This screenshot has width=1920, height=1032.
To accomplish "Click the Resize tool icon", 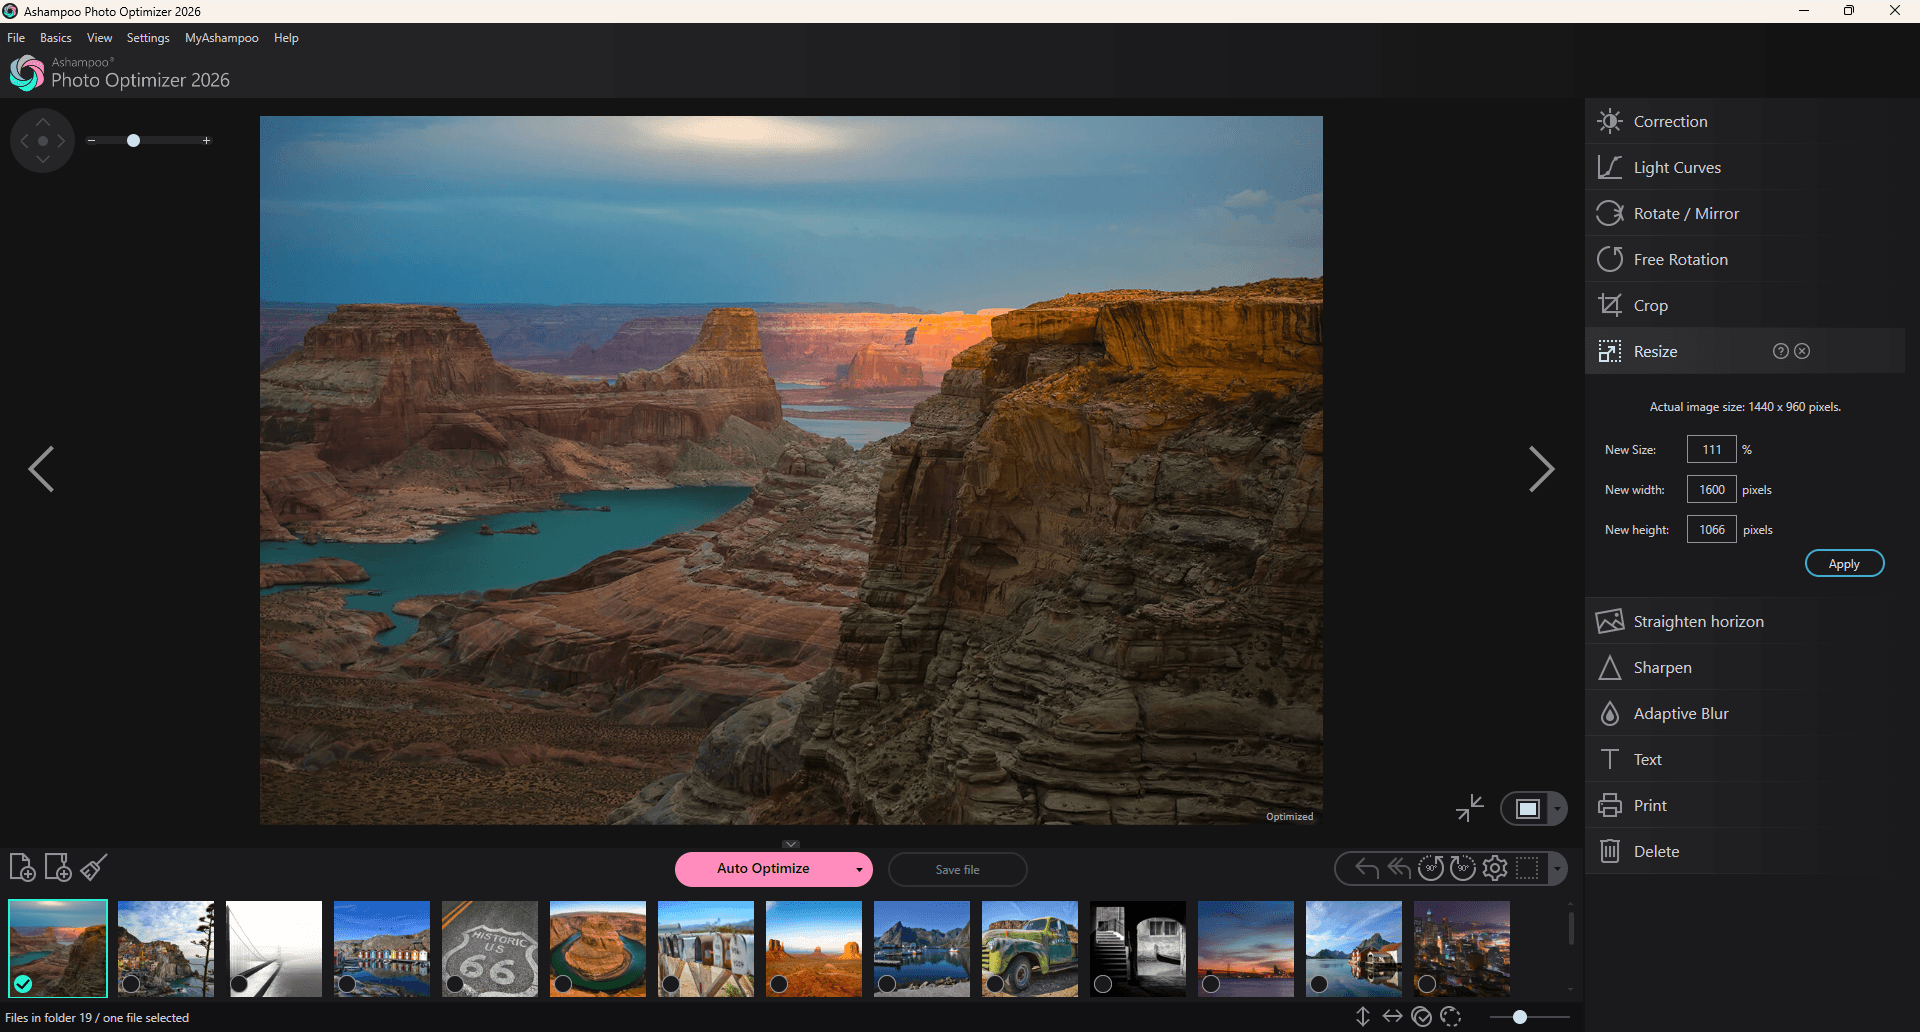I will coord(1610,351).
